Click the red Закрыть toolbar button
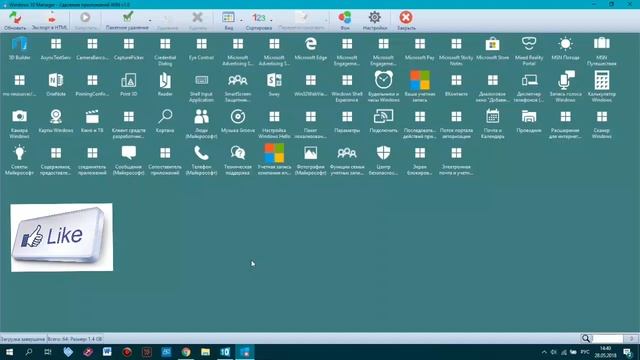Viewport: 640px width, 360px height. [x=406, y=20]
